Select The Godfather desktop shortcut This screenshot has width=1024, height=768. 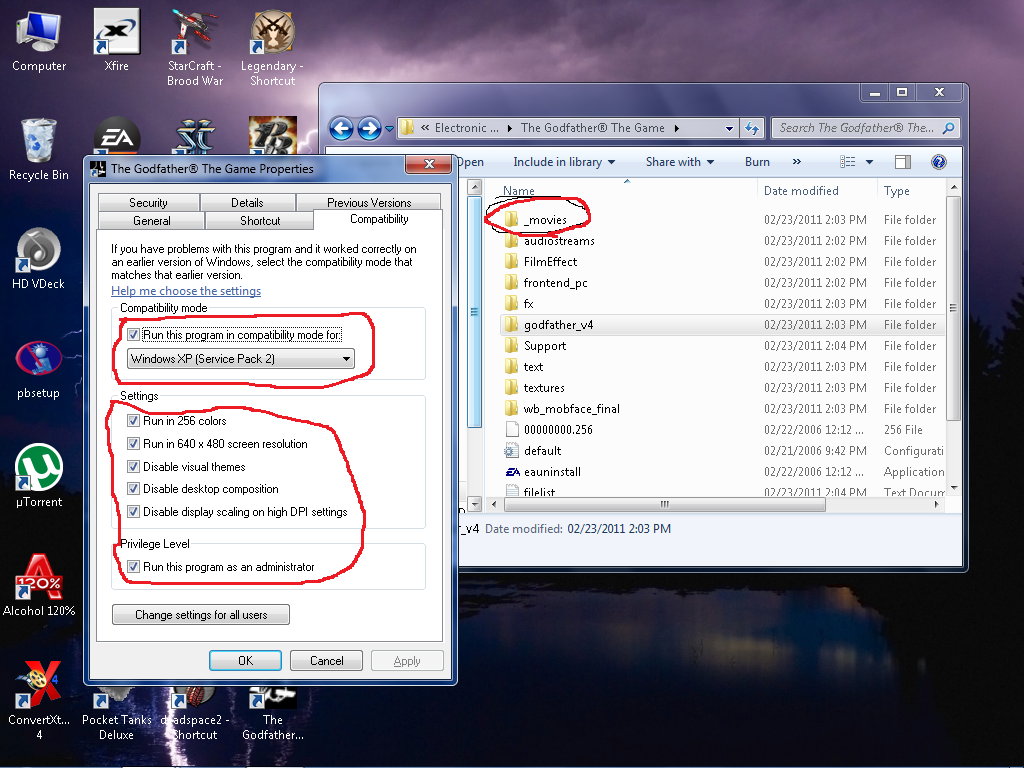272,714
